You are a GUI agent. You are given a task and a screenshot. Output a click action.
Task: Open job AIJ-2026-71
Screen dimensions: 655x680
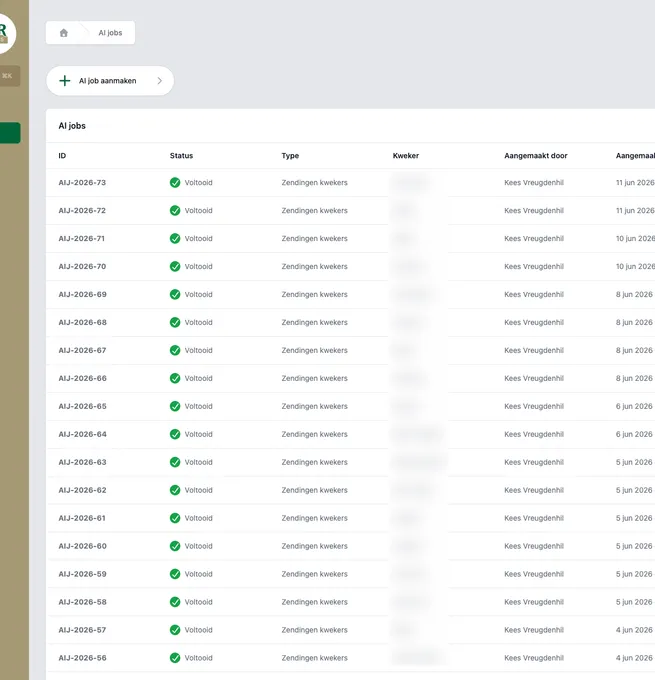[x=82, y=239]
